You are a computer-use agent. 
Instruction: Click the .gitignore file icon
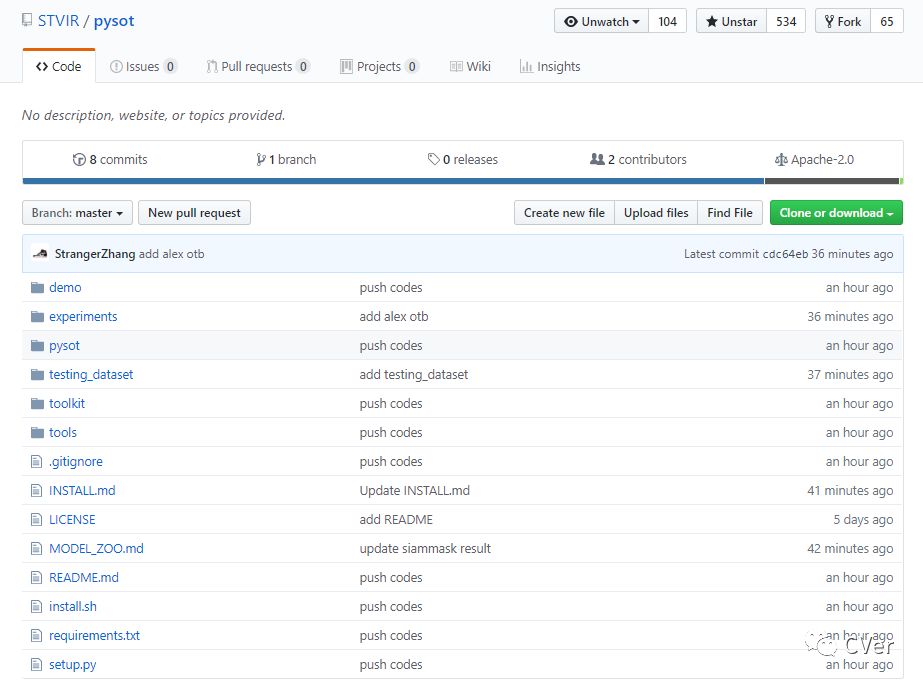(38, 462)
